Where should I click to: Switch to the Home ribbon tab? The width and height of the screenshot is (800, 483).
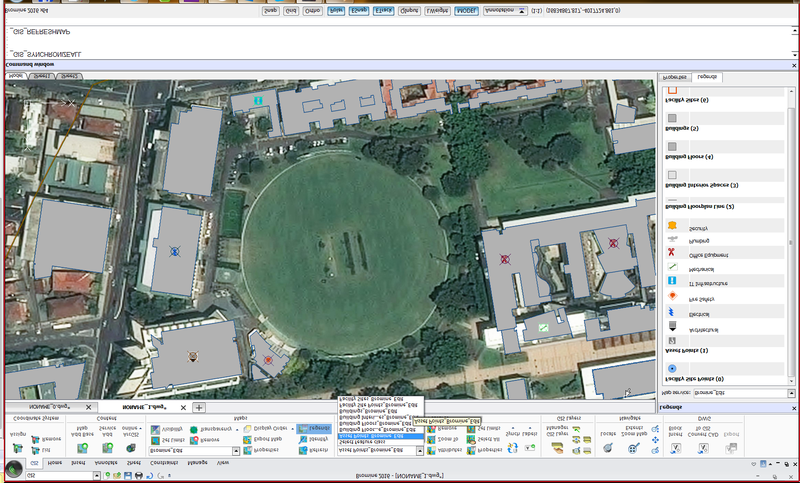[55, 463]
